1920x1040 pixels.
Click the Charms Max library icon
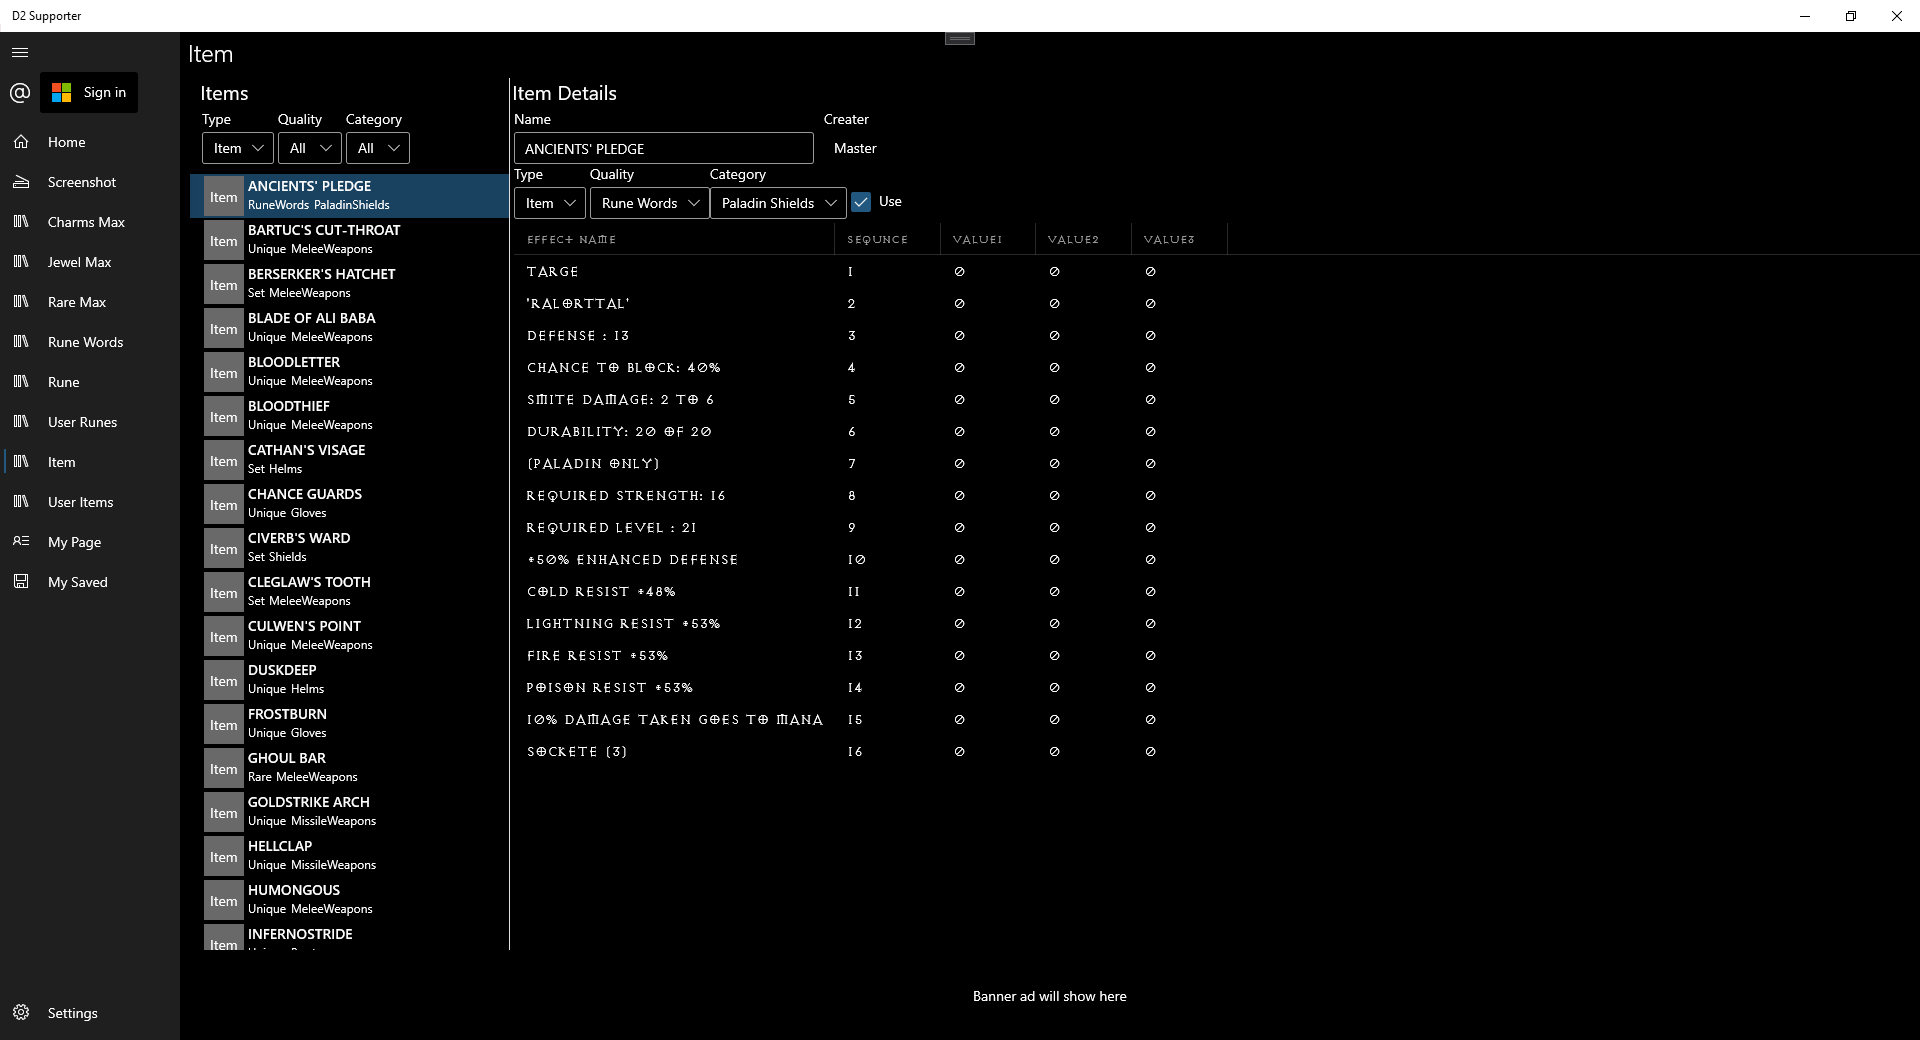coord(21,222)
